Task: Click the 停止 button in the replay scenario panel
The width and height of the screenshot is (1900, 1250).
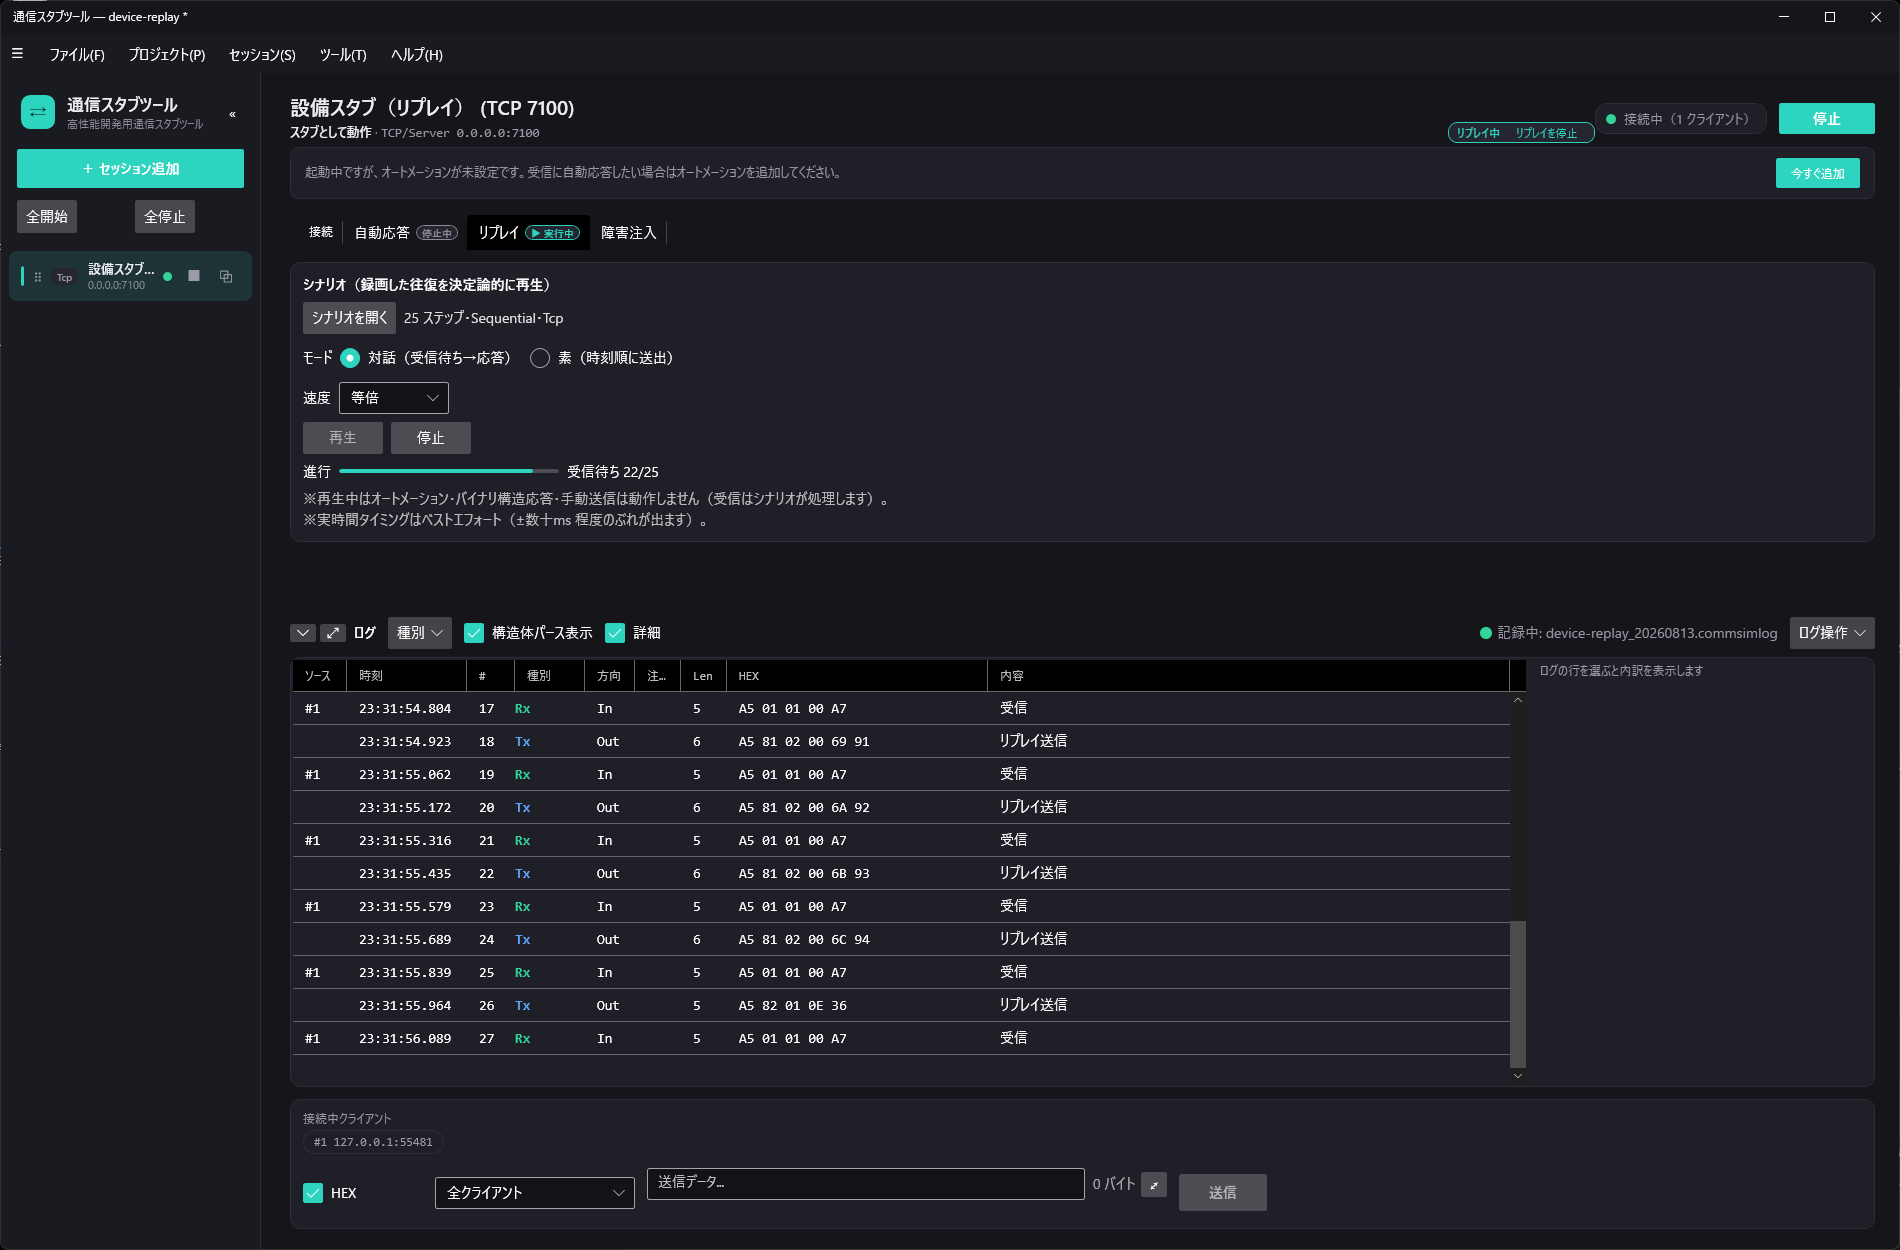Action: click(x=431, y=438)
